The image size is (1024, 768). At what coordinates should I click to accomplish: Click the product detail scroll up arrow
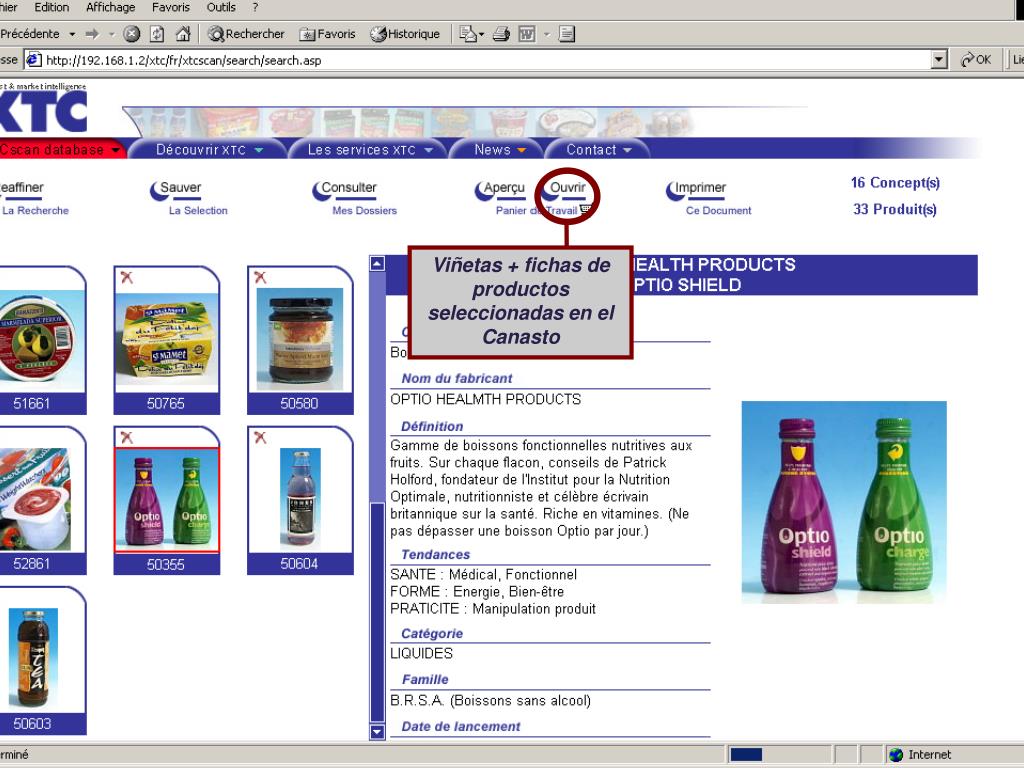[377, 264]
